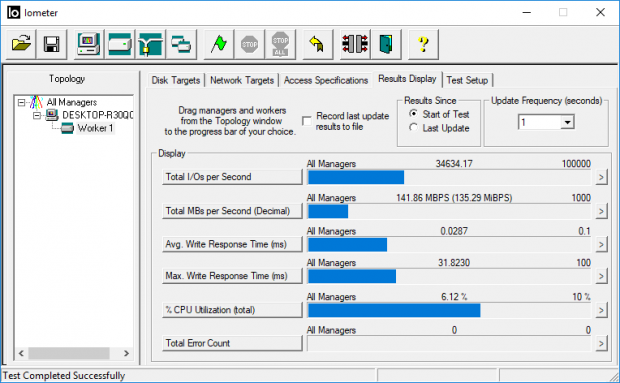Click the Total MBs per Second progress bar
This screenshot has height=383, width=620.
point(449,211)
